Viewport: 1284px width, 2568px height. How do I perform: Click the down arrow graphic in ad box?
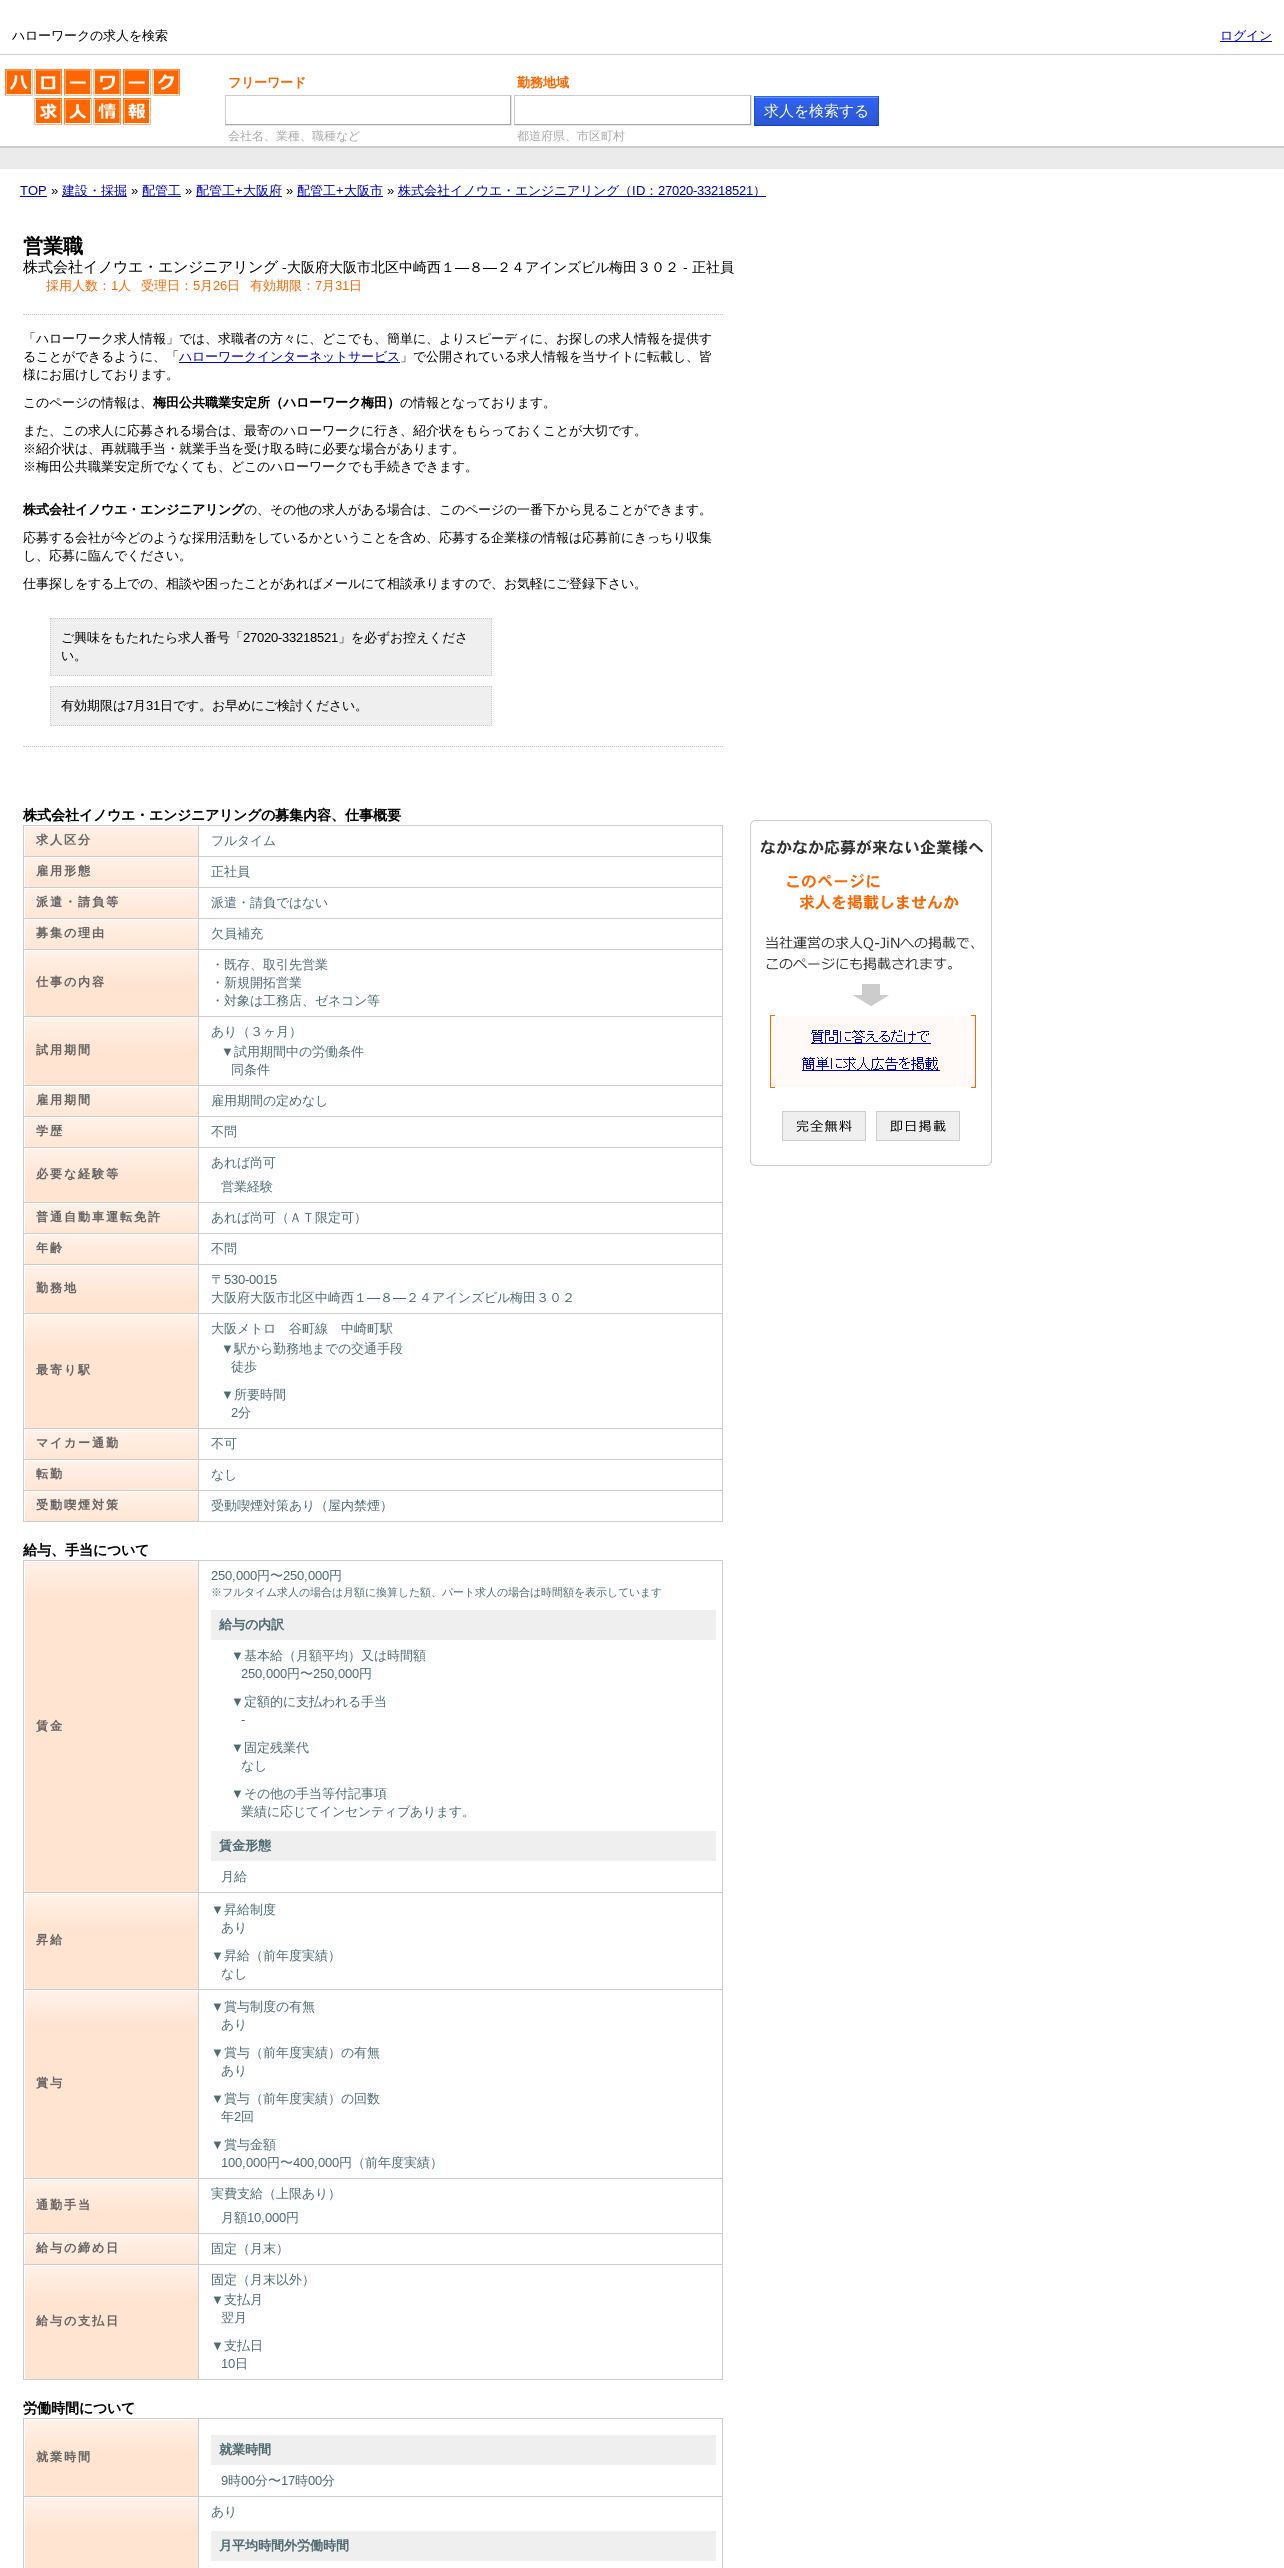(871, 995)
